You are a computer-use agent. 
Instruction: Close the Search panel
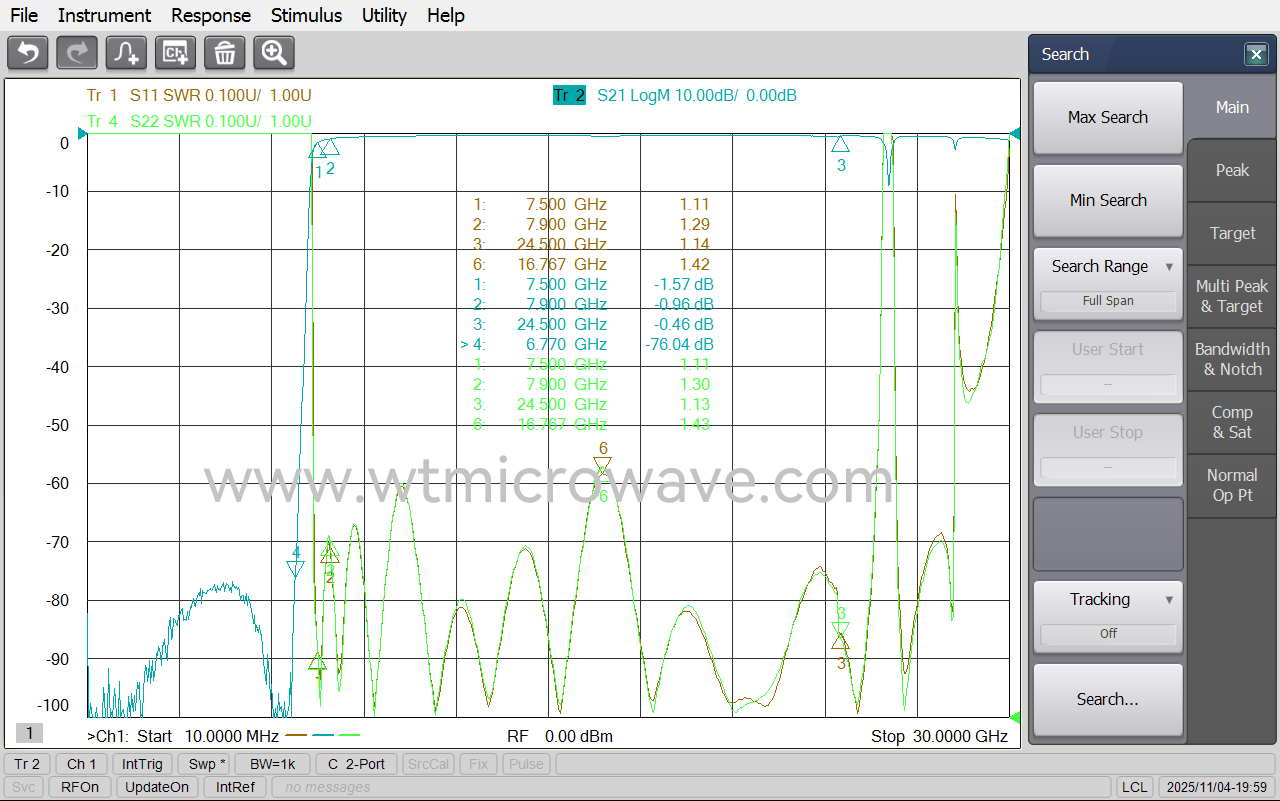point(1257,55)
